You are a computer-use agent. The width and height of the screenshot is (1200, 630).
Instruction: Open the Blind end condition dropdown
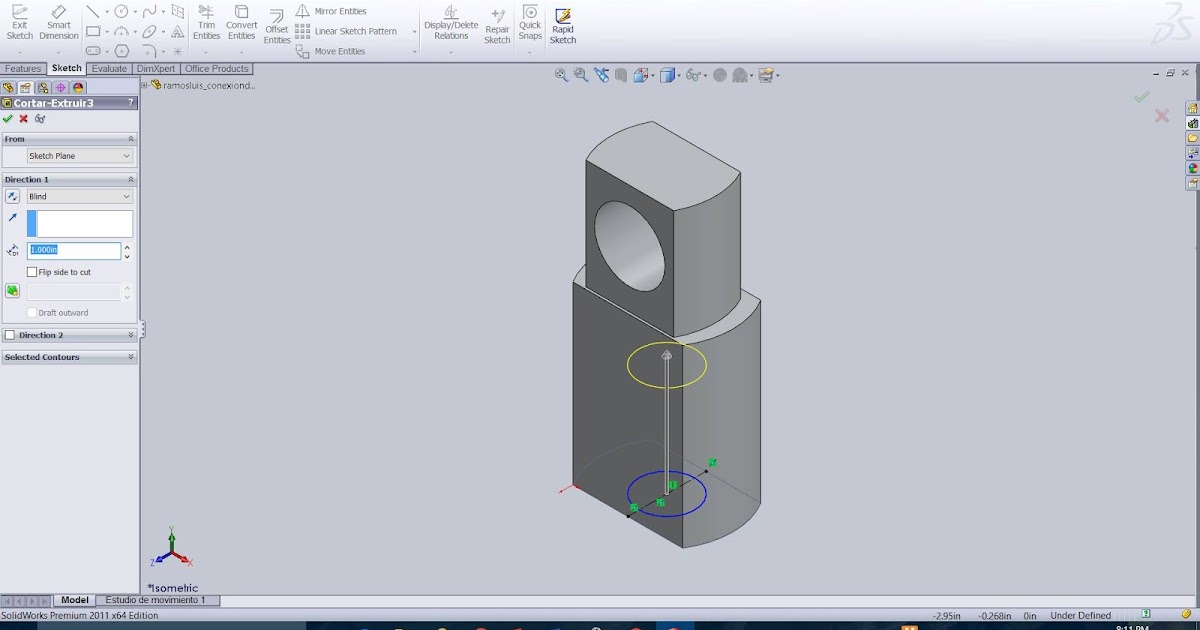[x=78, y=196]
